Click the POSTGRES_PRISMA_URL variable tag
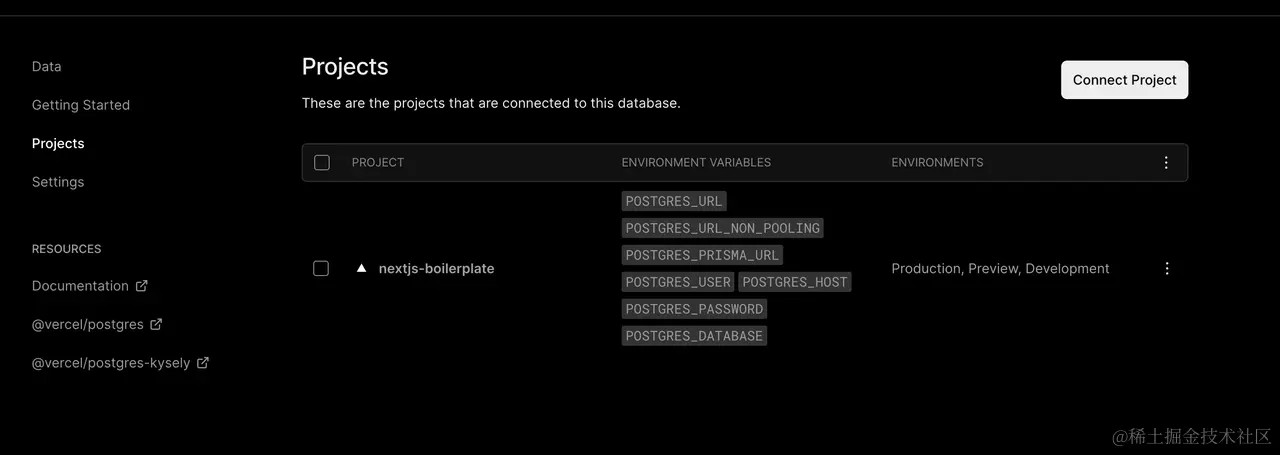This screenshot has width=1280, height=455. pos(702,255)
